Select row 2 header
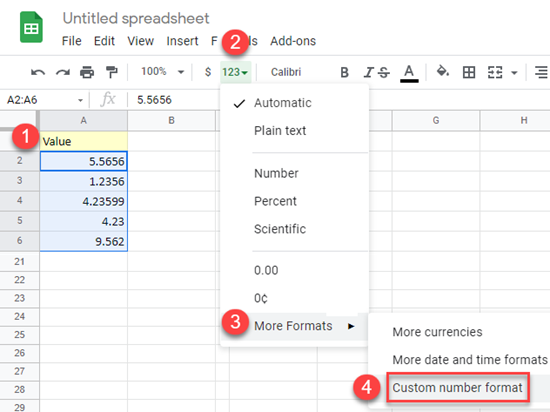This screenshot has height=412, width=550. pyautogui.click(x=20, y=161)
